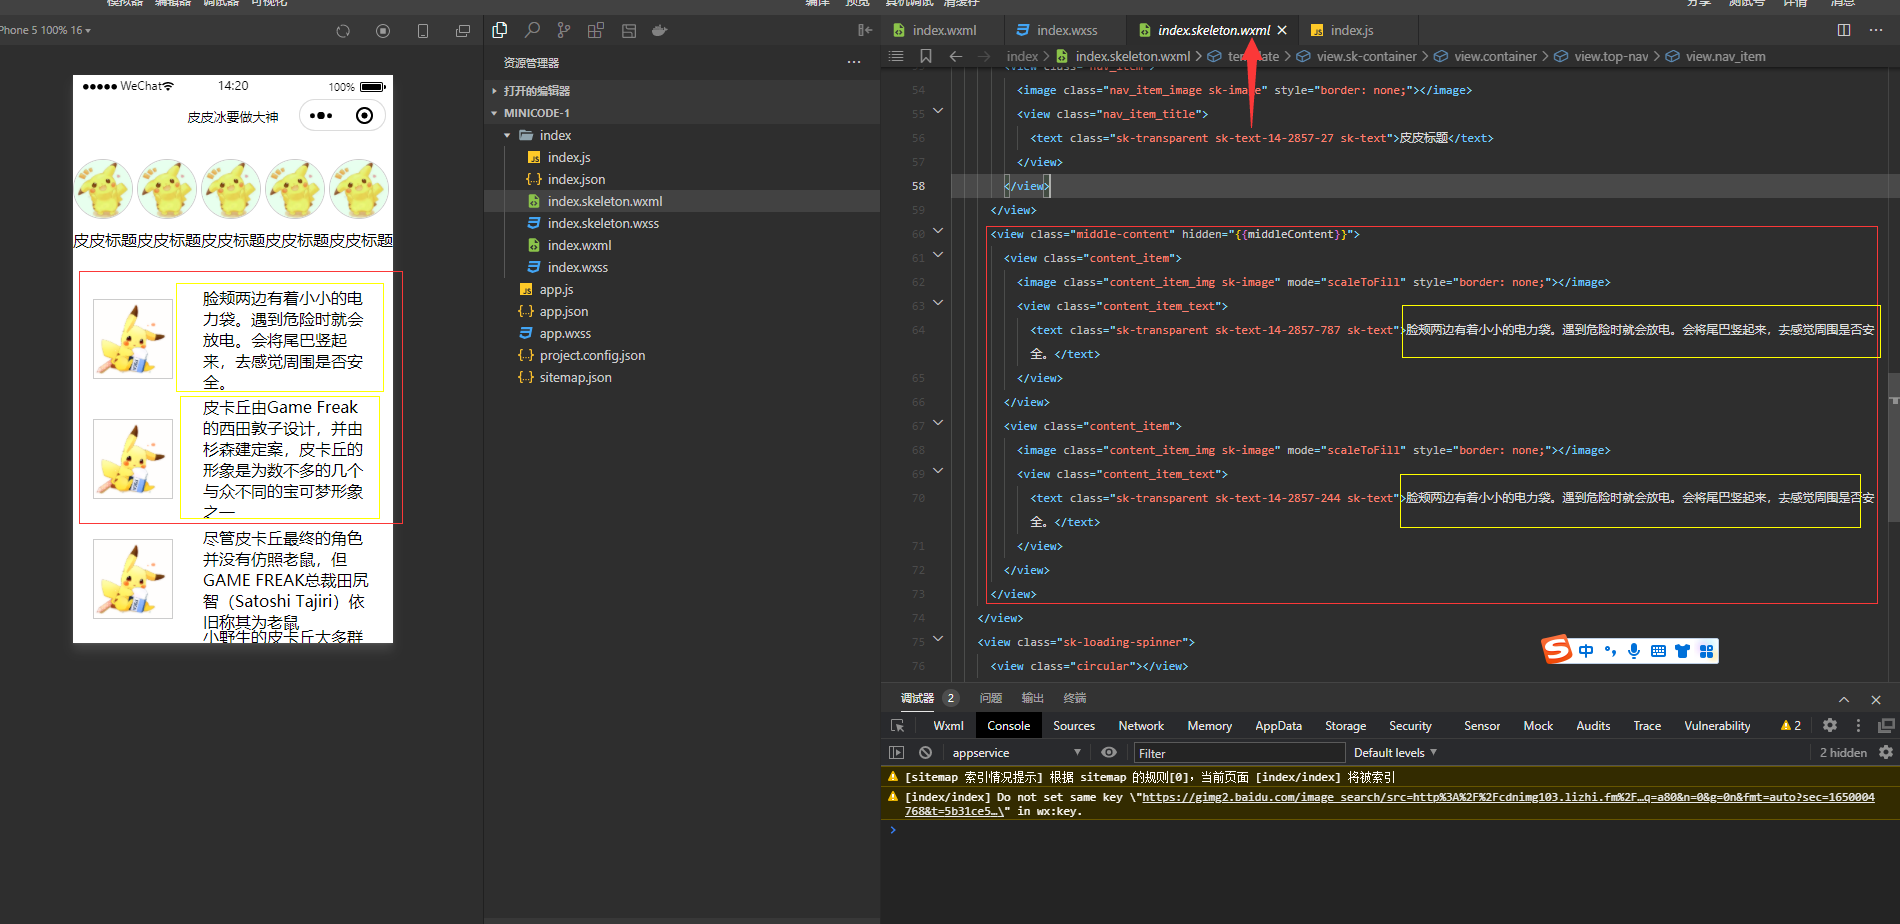Open the Default levels dropdown

pos(1395,753)
